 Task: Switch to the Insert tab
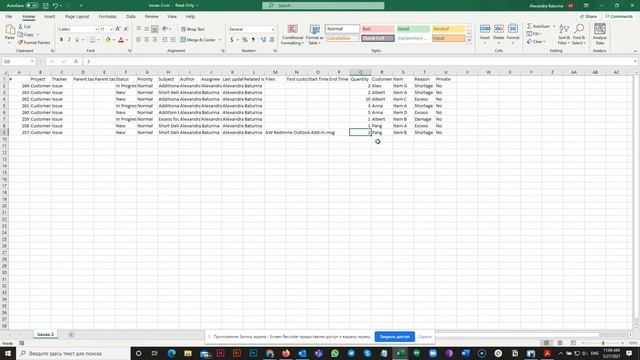pyautogui.click(x=49, y=17)
